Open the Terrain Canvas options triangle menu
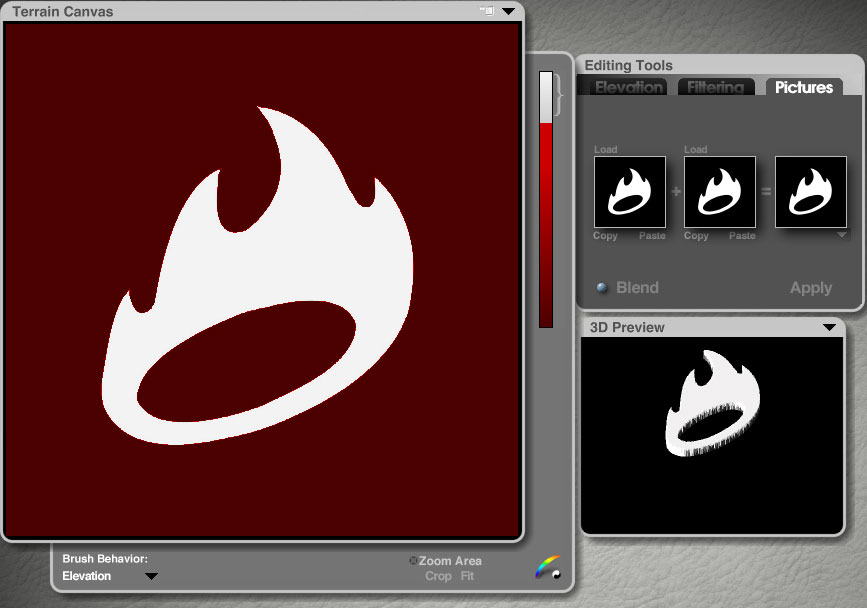 coord(508,11)
